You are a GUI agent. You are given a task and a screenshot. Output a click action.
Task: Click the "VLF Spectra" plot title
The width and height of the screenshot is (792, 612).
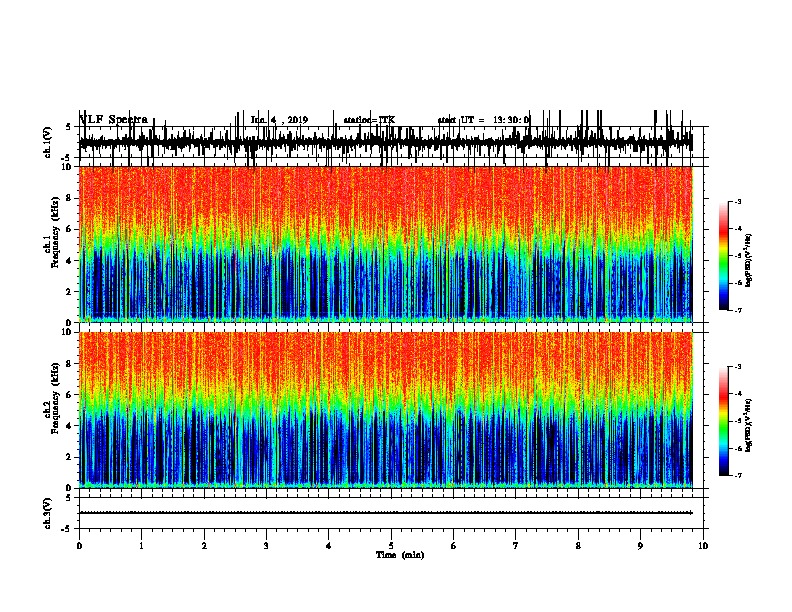click(114, 120)
